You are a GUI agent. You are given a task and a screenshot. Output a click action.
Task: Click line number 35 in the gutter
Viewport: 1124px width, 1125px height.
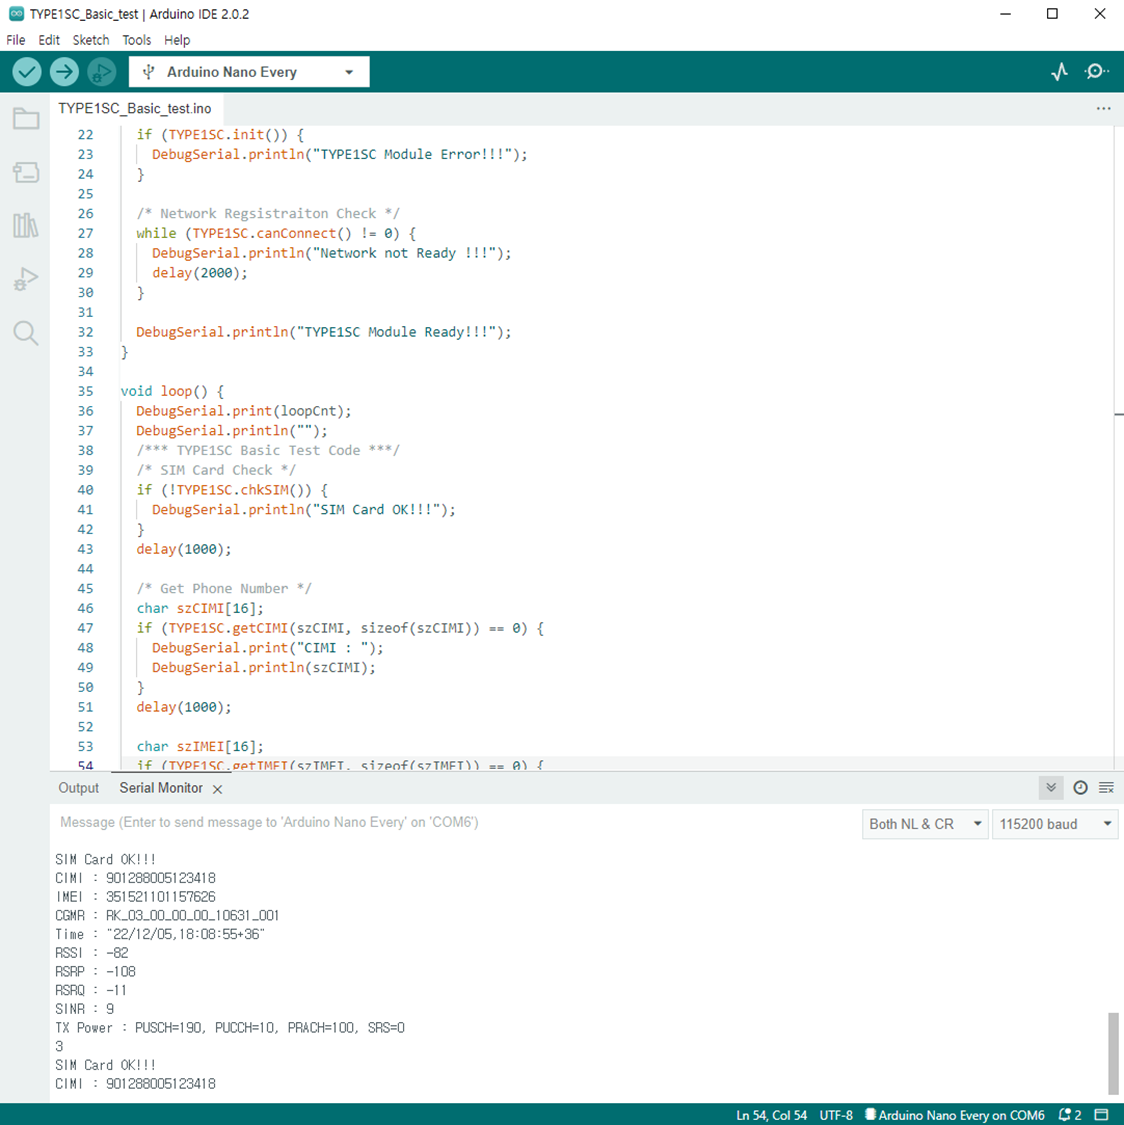[85, 391]
